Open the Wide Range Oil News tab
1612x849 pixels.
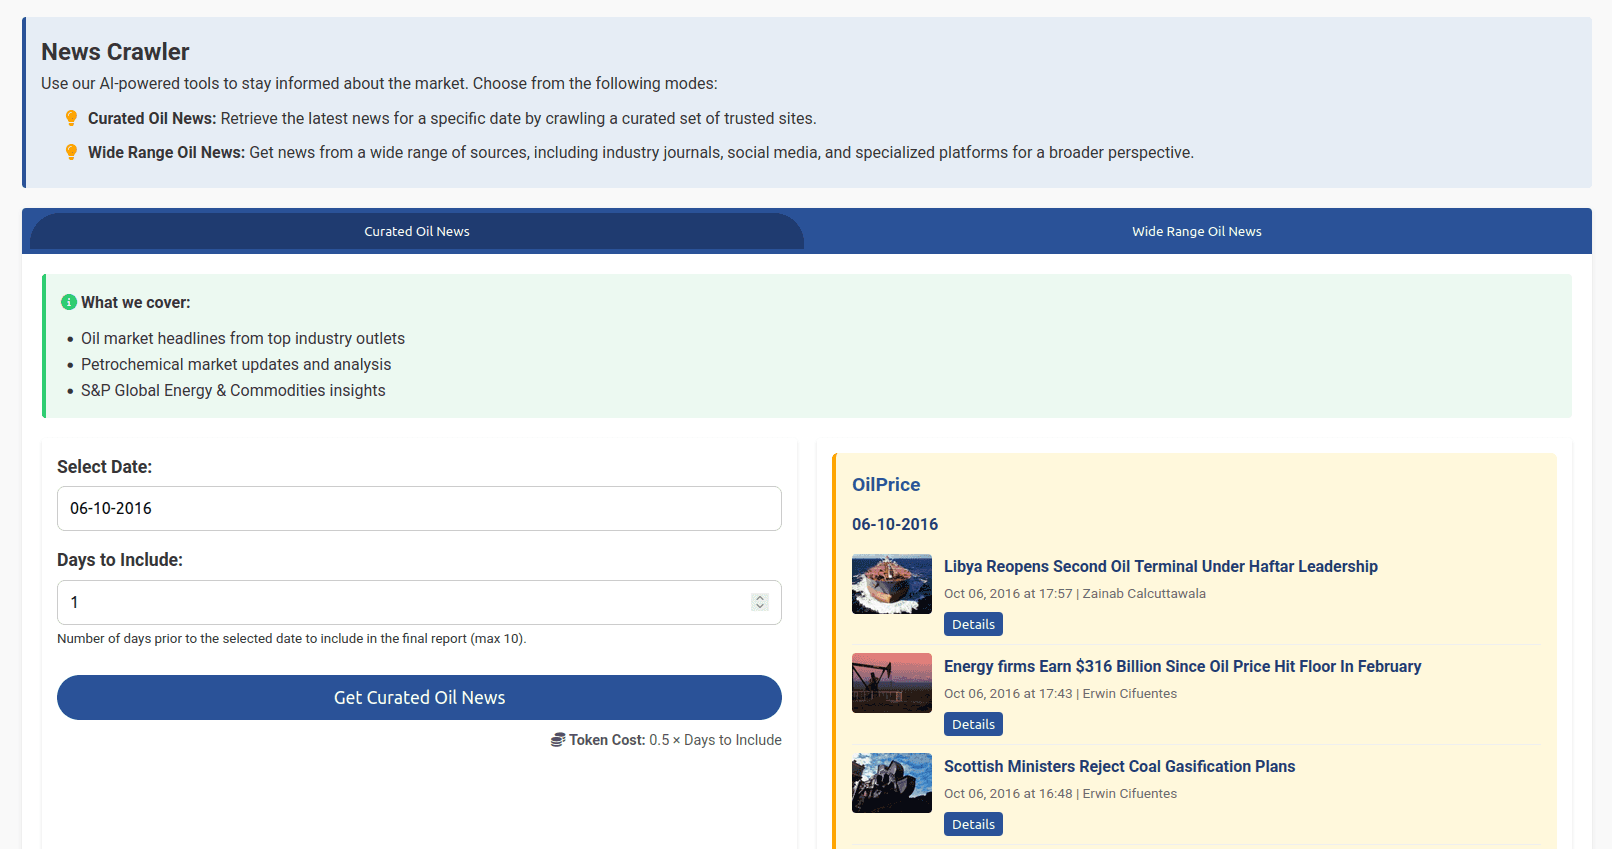tap(1196, 231)
